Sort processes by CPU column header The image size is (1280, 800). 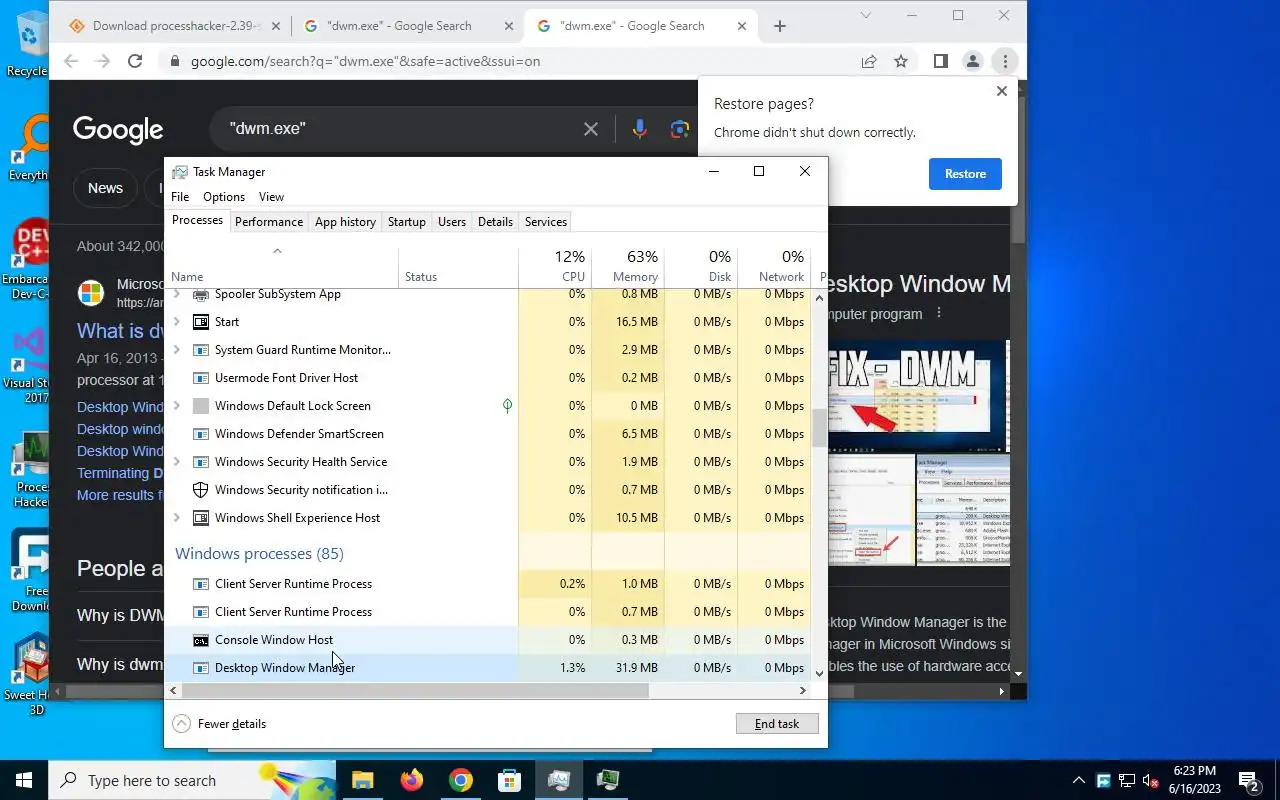click(555, 266)
